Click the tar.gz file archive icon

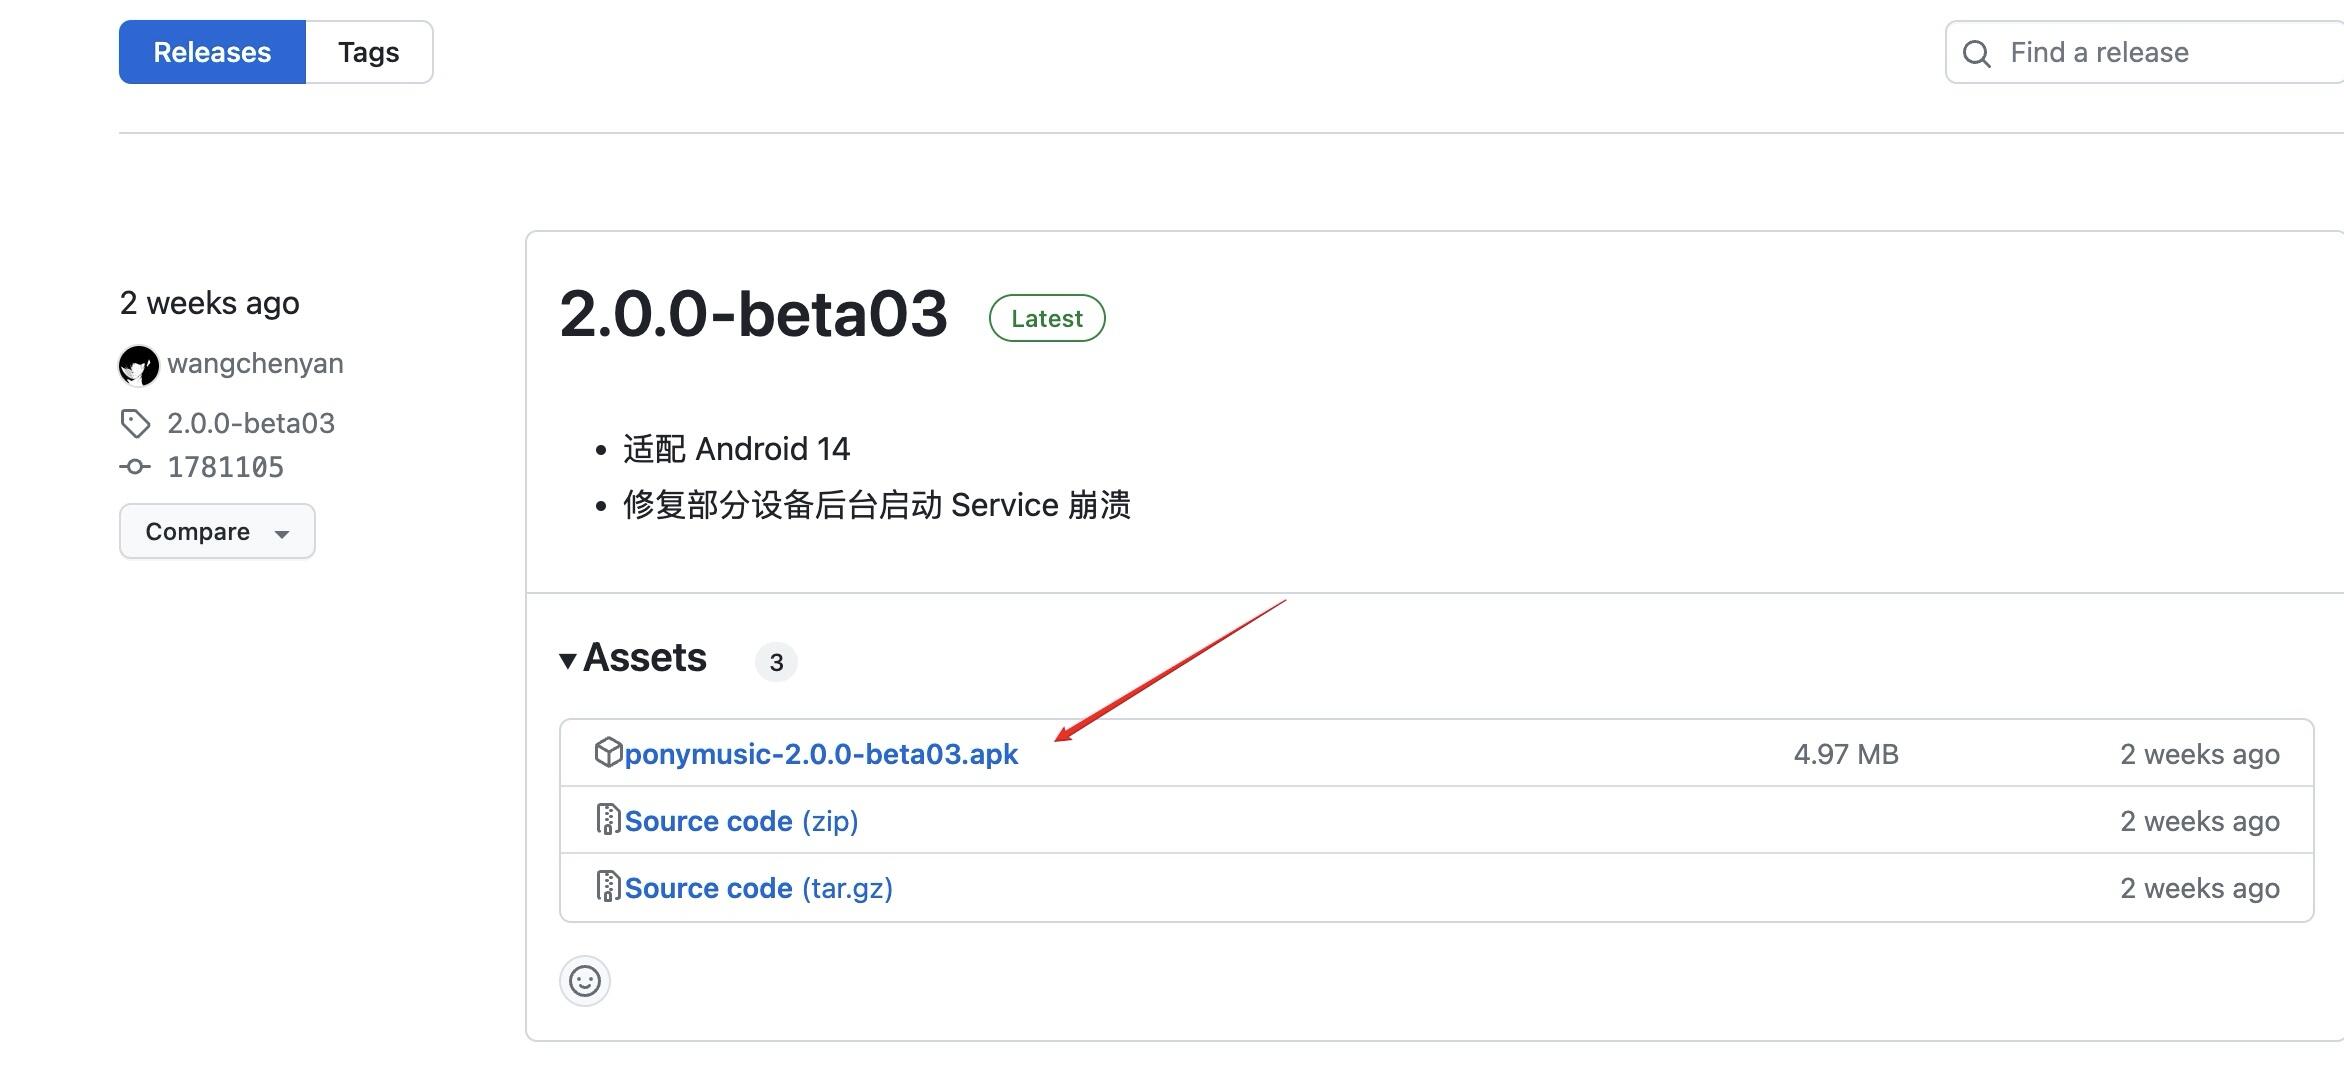pyautogui.click(x=608, y=886)
